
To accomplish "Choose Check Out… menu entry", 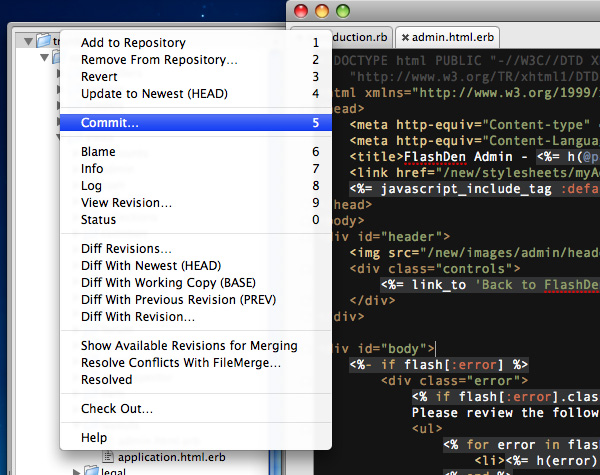I will pos(117,409).
